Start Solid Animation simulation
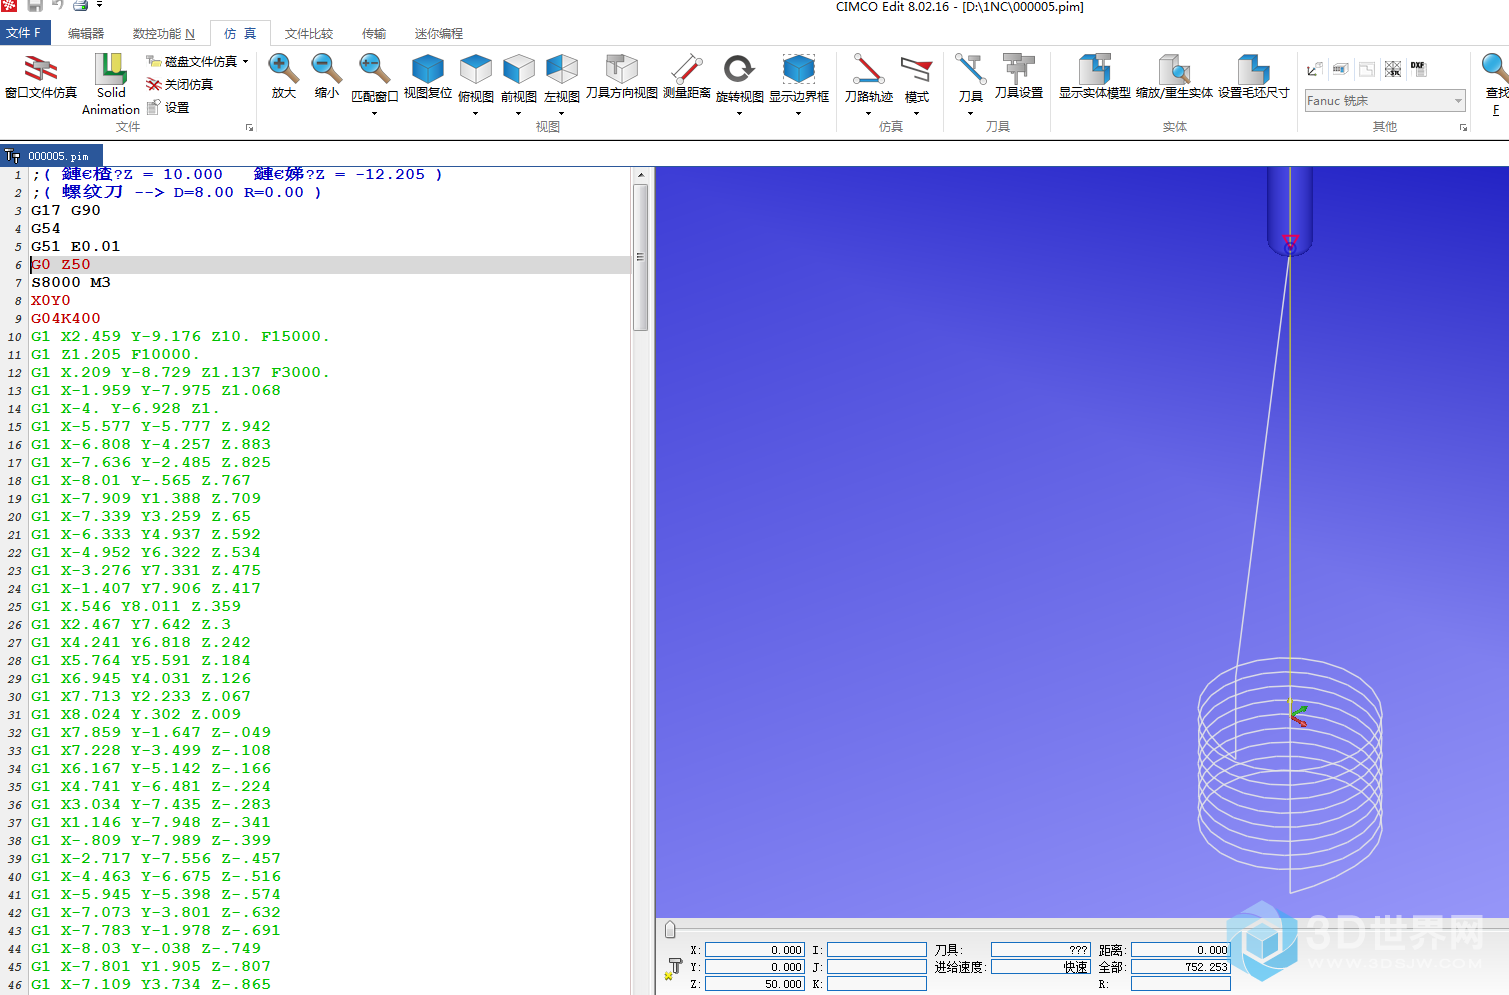The width and height of the screenshot is (1509, 995). tap(111, 84)
